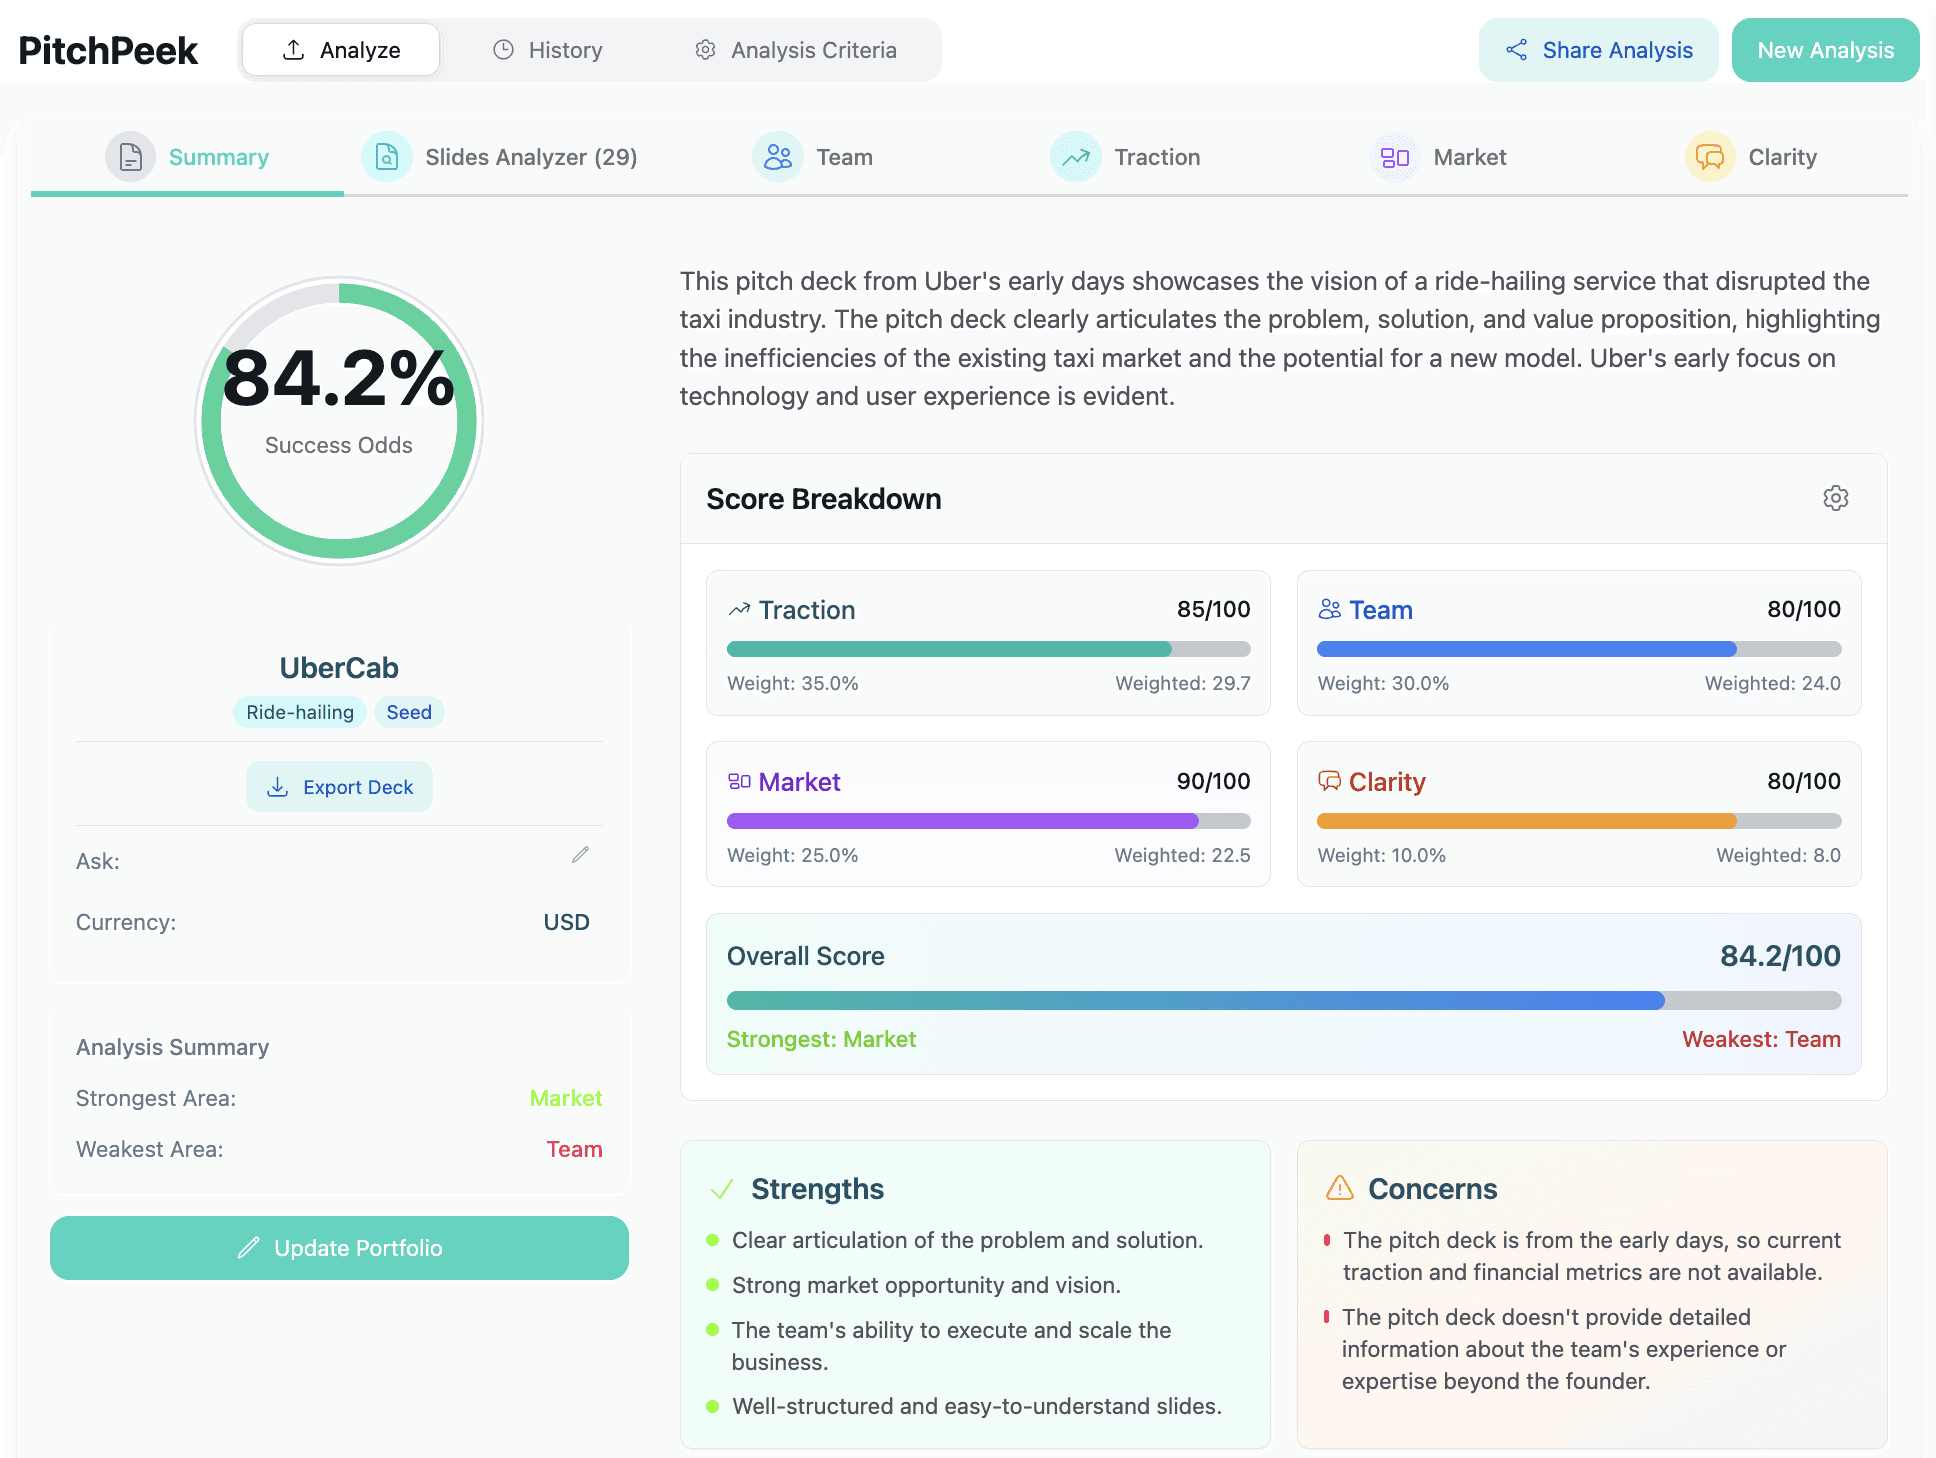Select the Summary tab label

[219, 157]
